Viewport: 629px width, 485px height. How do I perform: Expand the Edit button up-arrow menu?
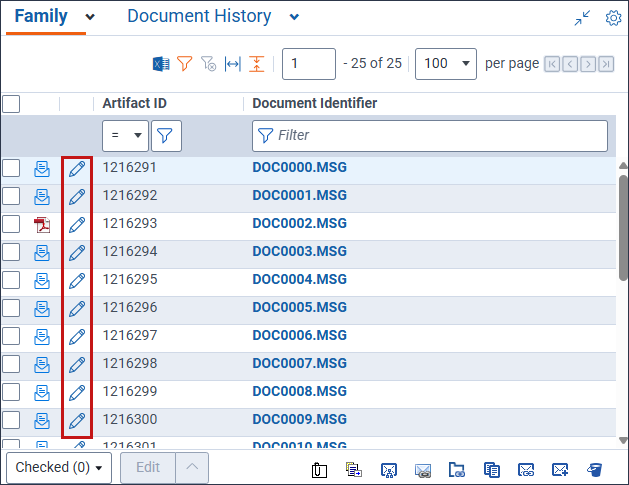pyautogui.click(x=192, y=467)
